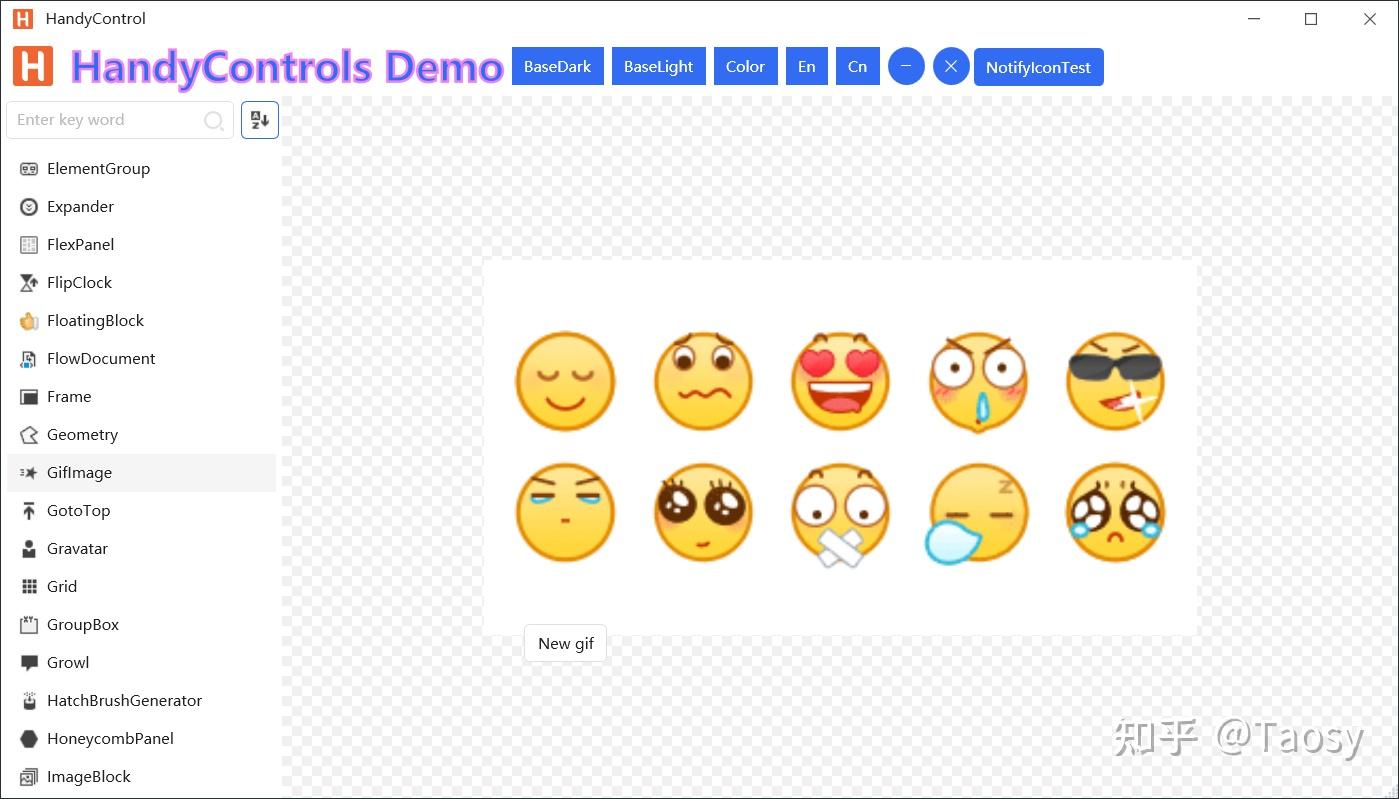Switch to the BaseDark theme
This screenshot has width=1399, height=799.
[558, 67]
